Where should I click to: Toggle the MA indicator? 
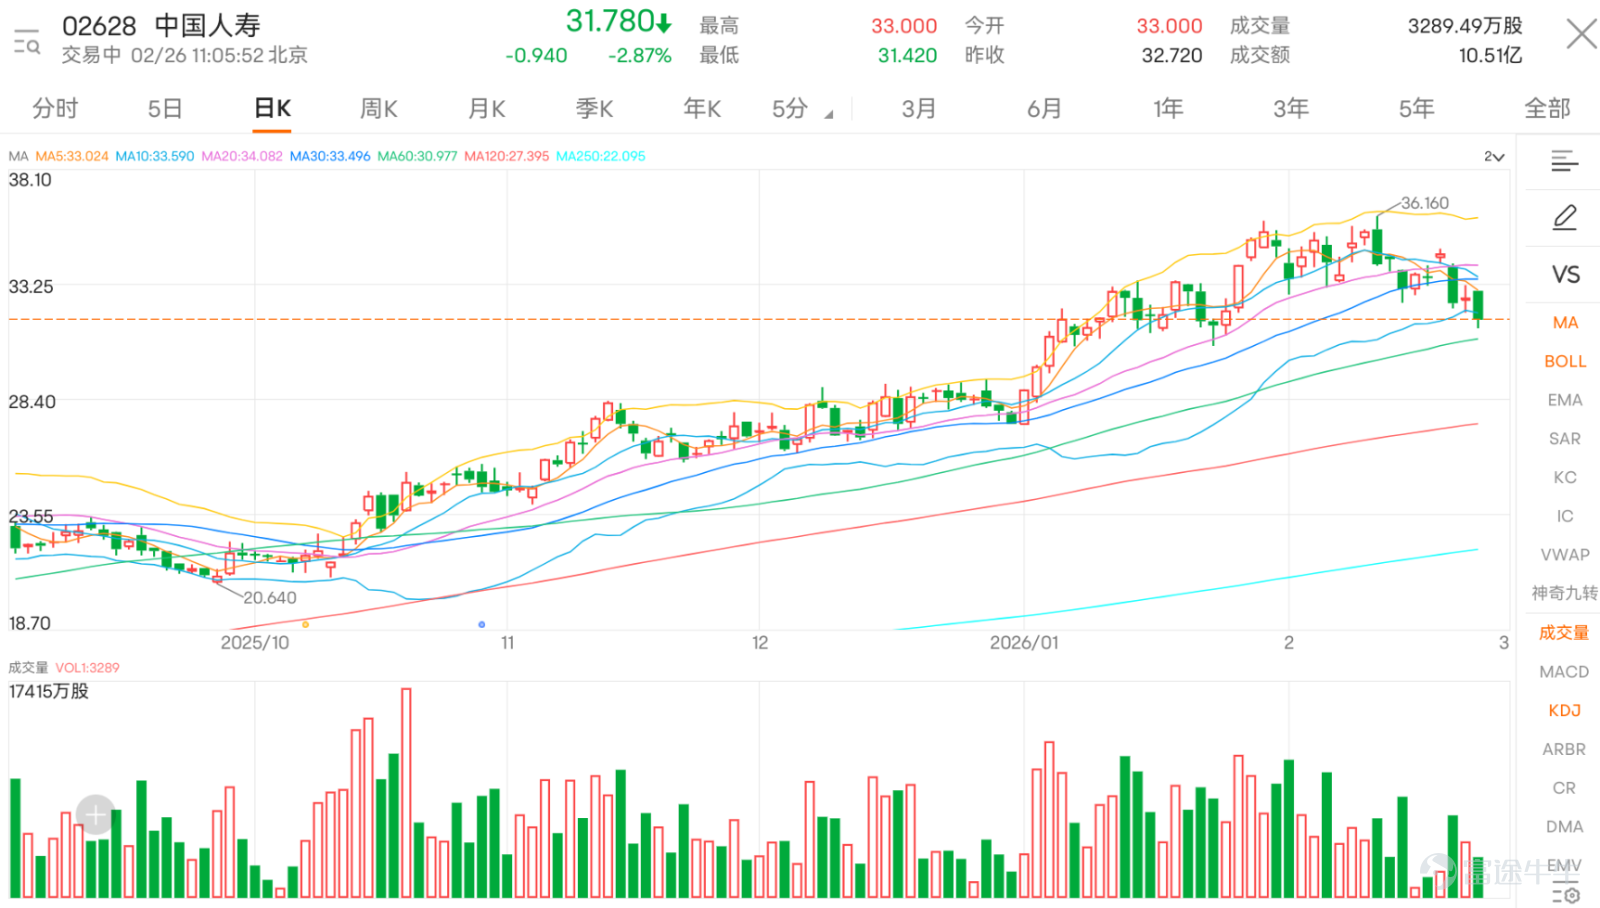click(x=1565, y=323)
